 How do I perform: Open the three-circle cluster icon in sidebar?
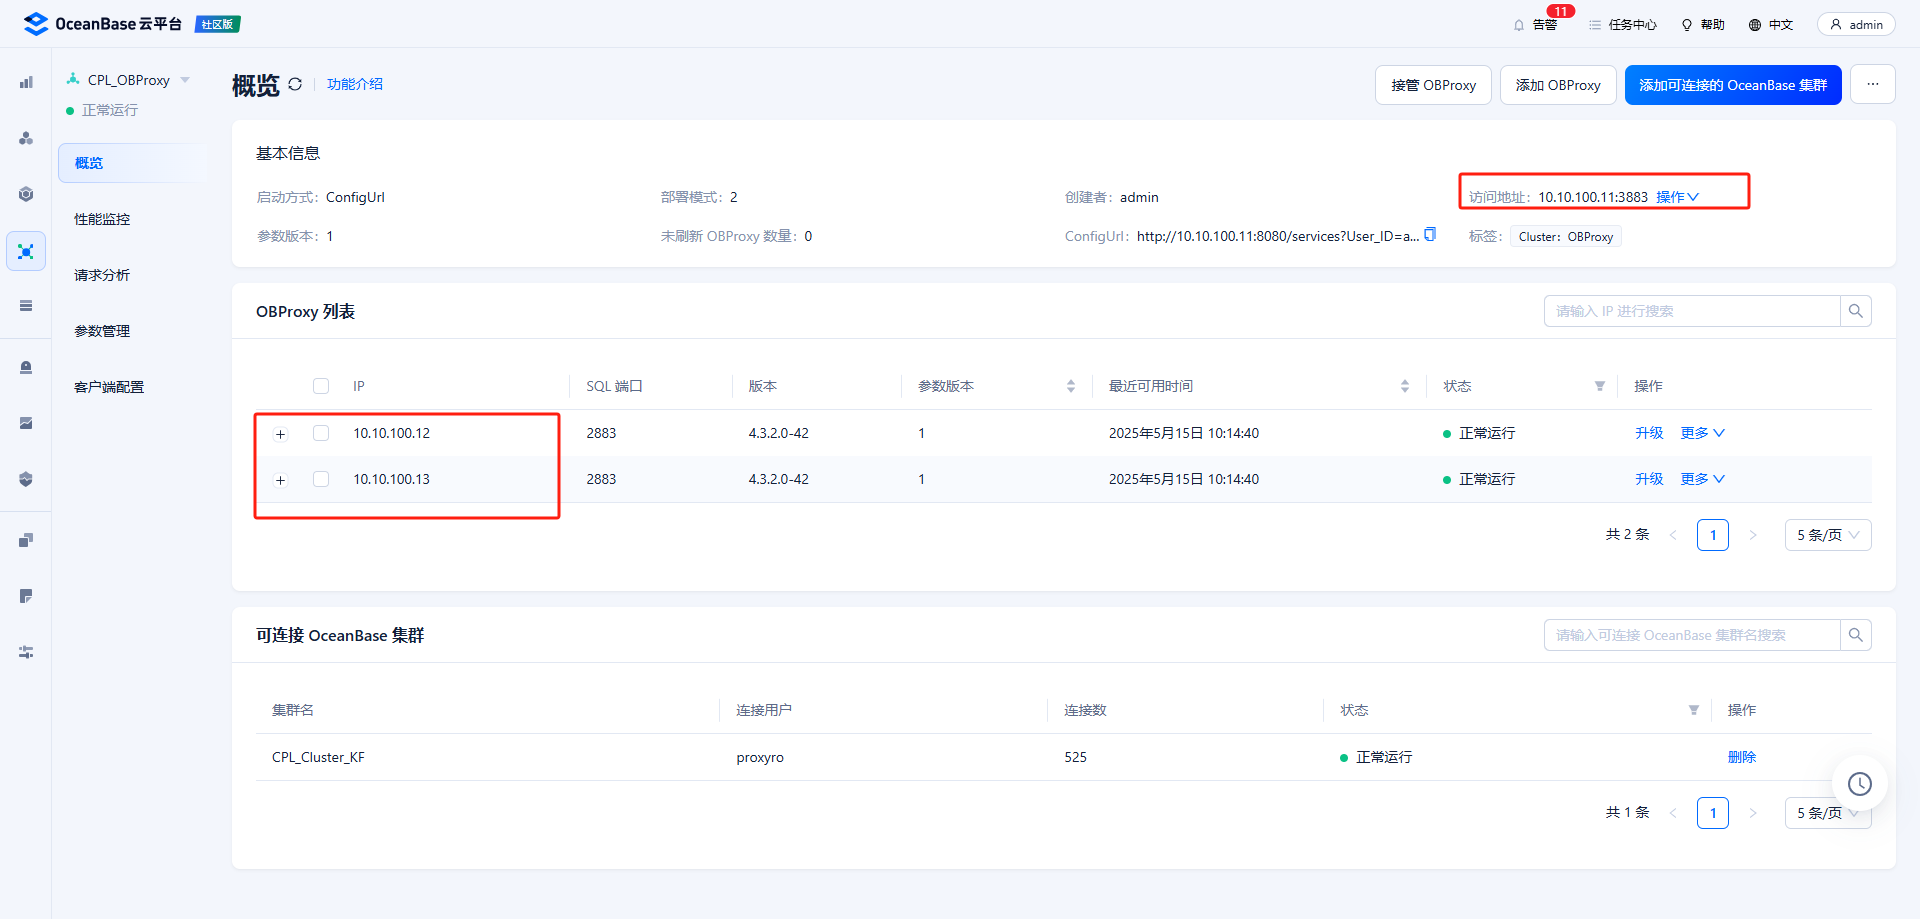(26, 138)
